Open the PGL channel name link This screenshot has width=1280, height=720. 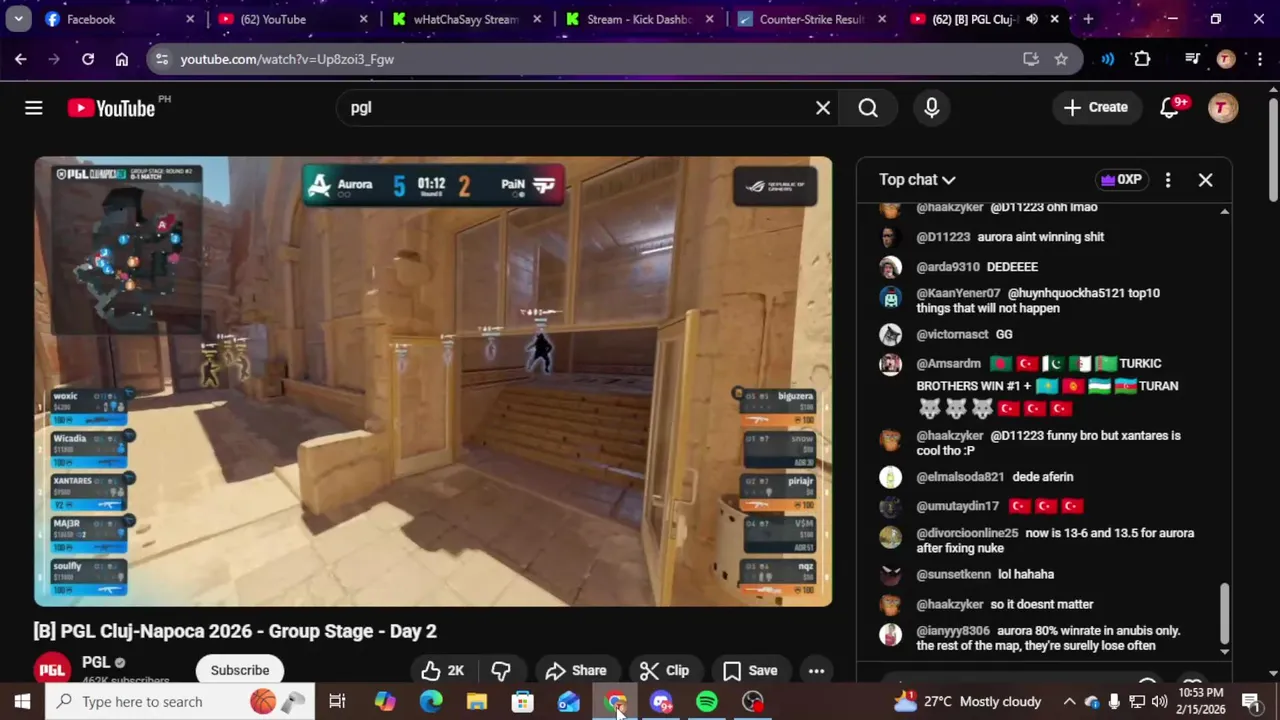tap(96, 662)
